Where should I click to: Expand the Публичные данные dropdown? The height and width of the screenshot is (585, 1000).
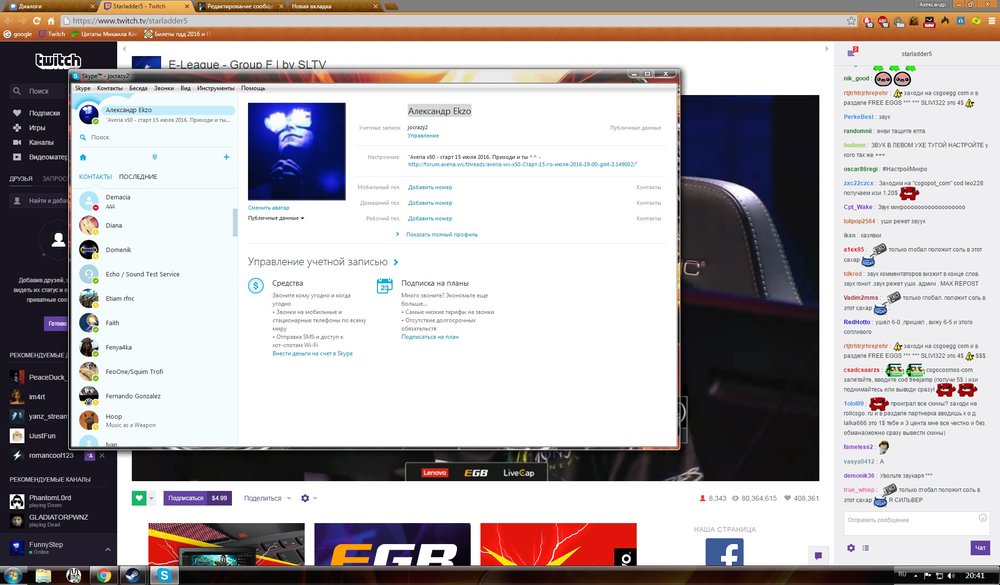click(276, 217)
